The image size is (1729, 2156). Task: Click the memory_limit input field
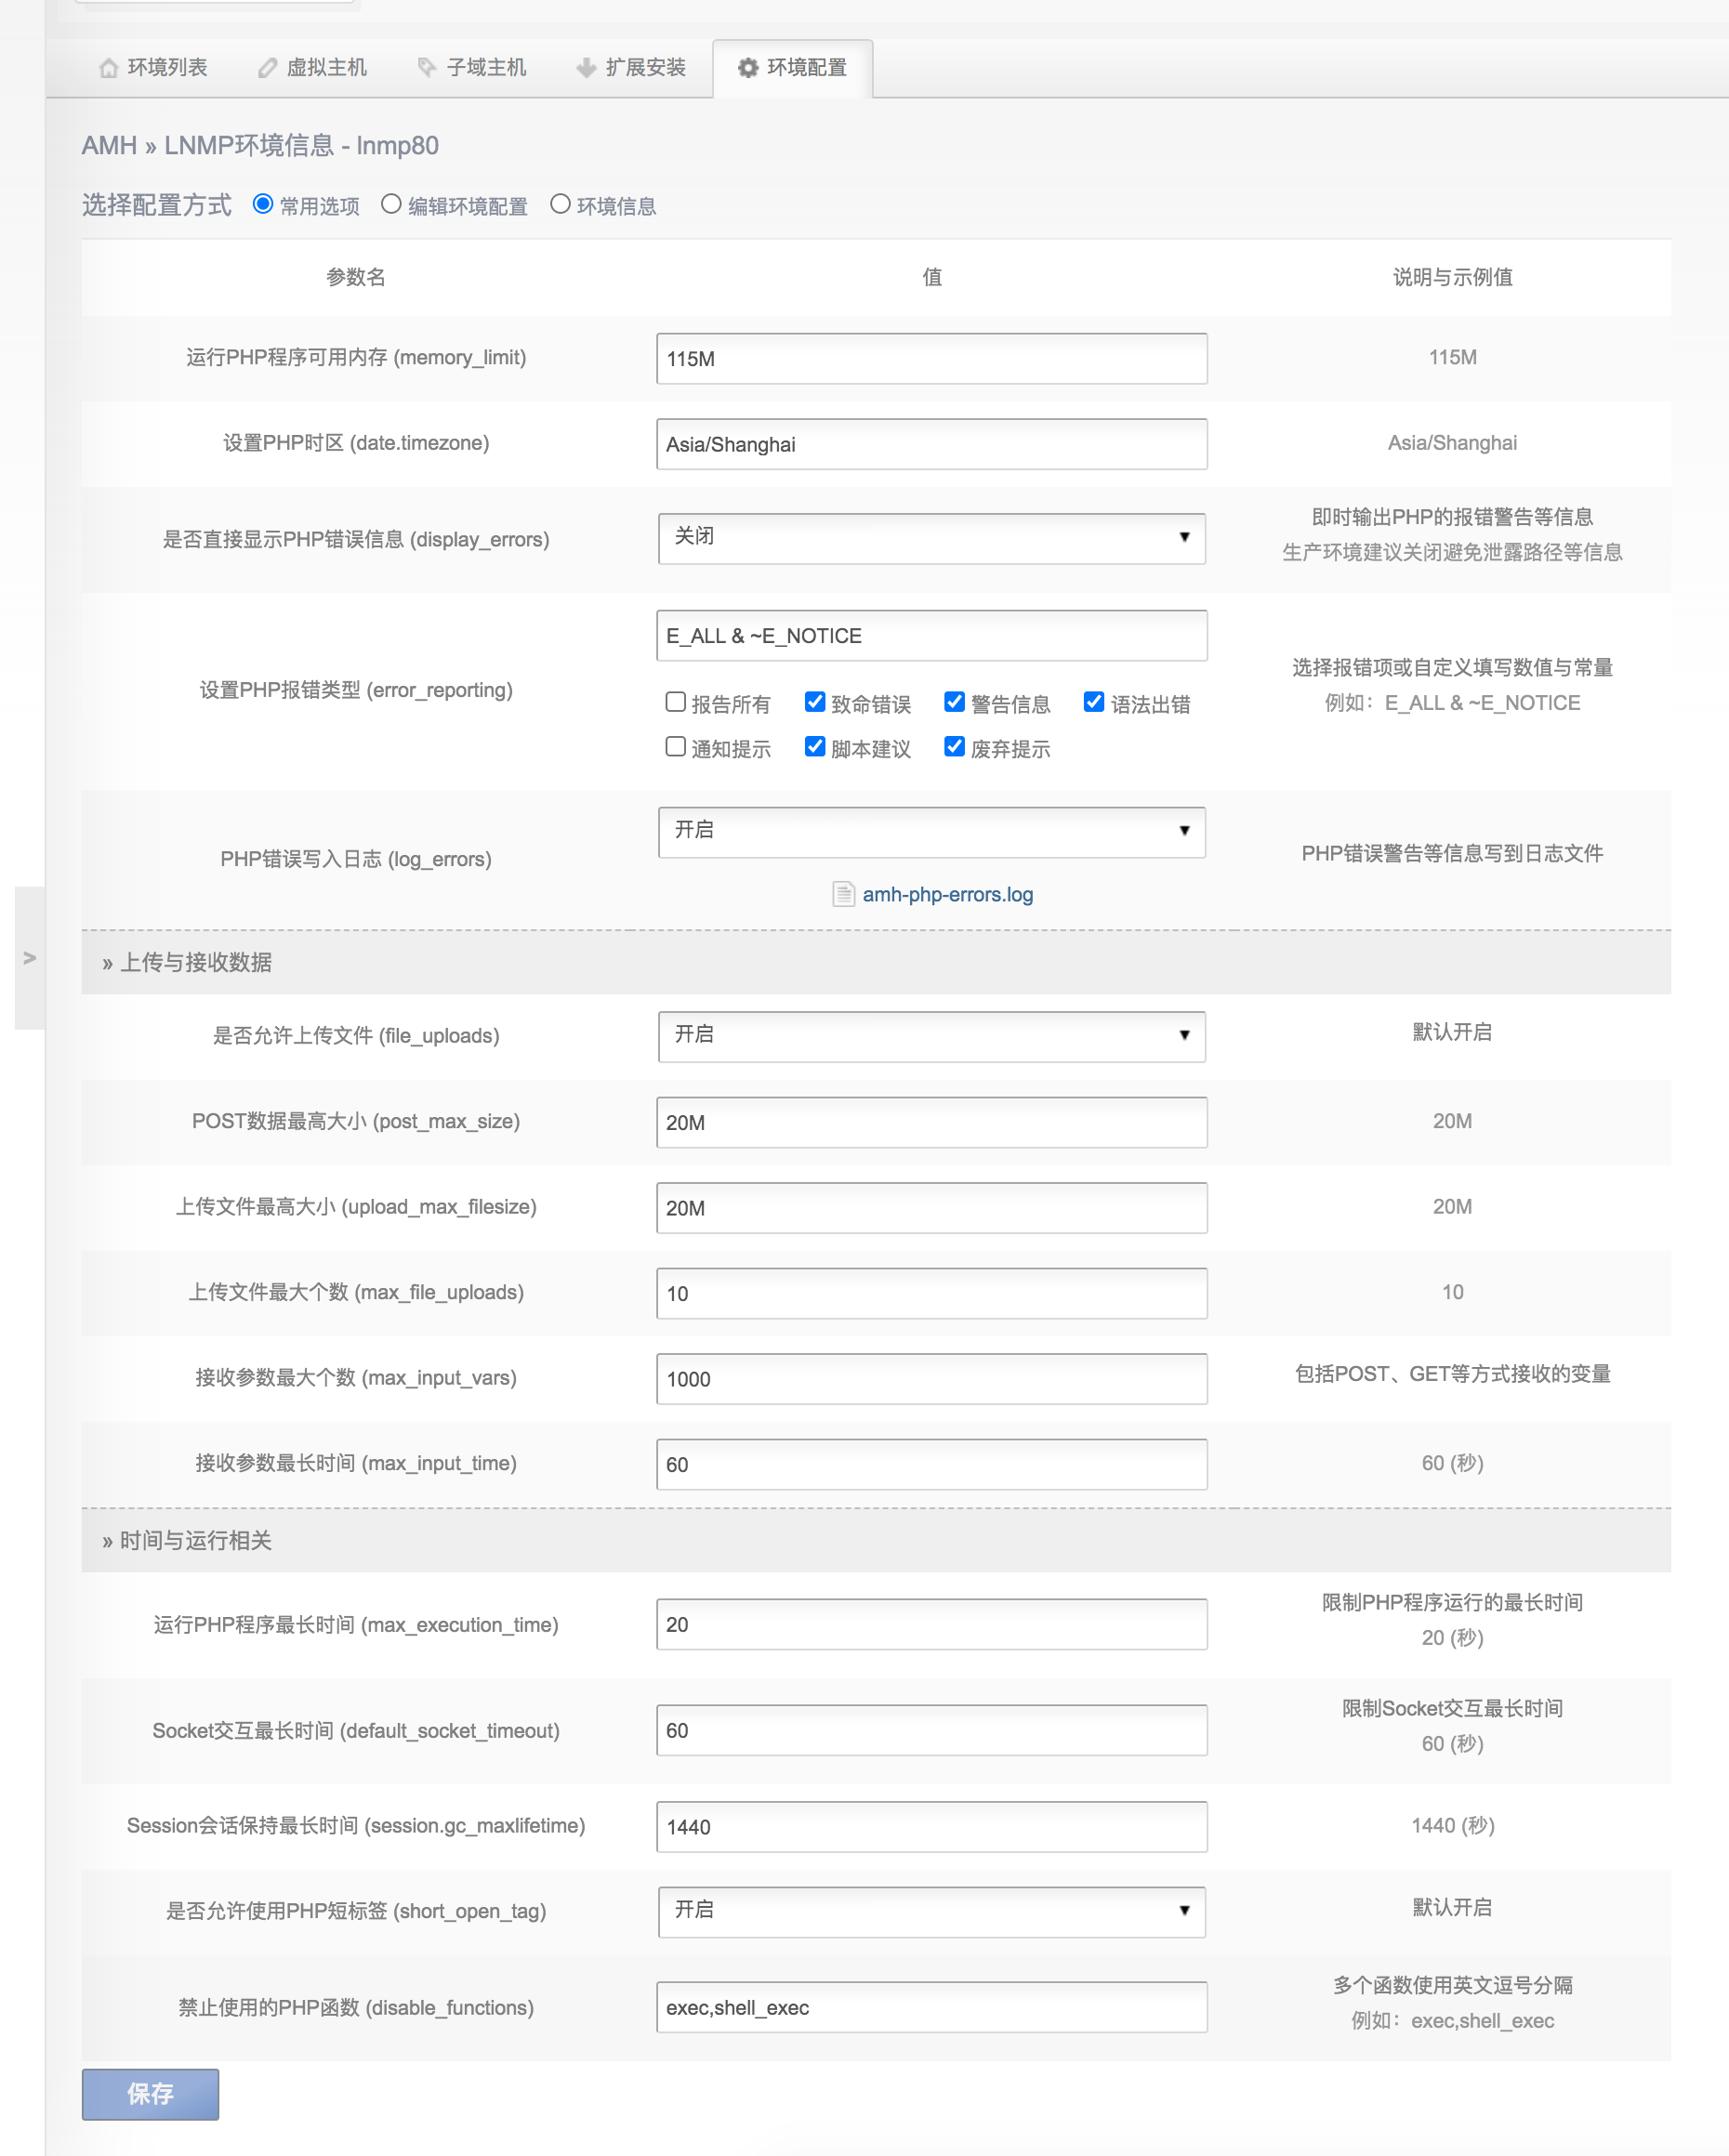click(931, 359)
